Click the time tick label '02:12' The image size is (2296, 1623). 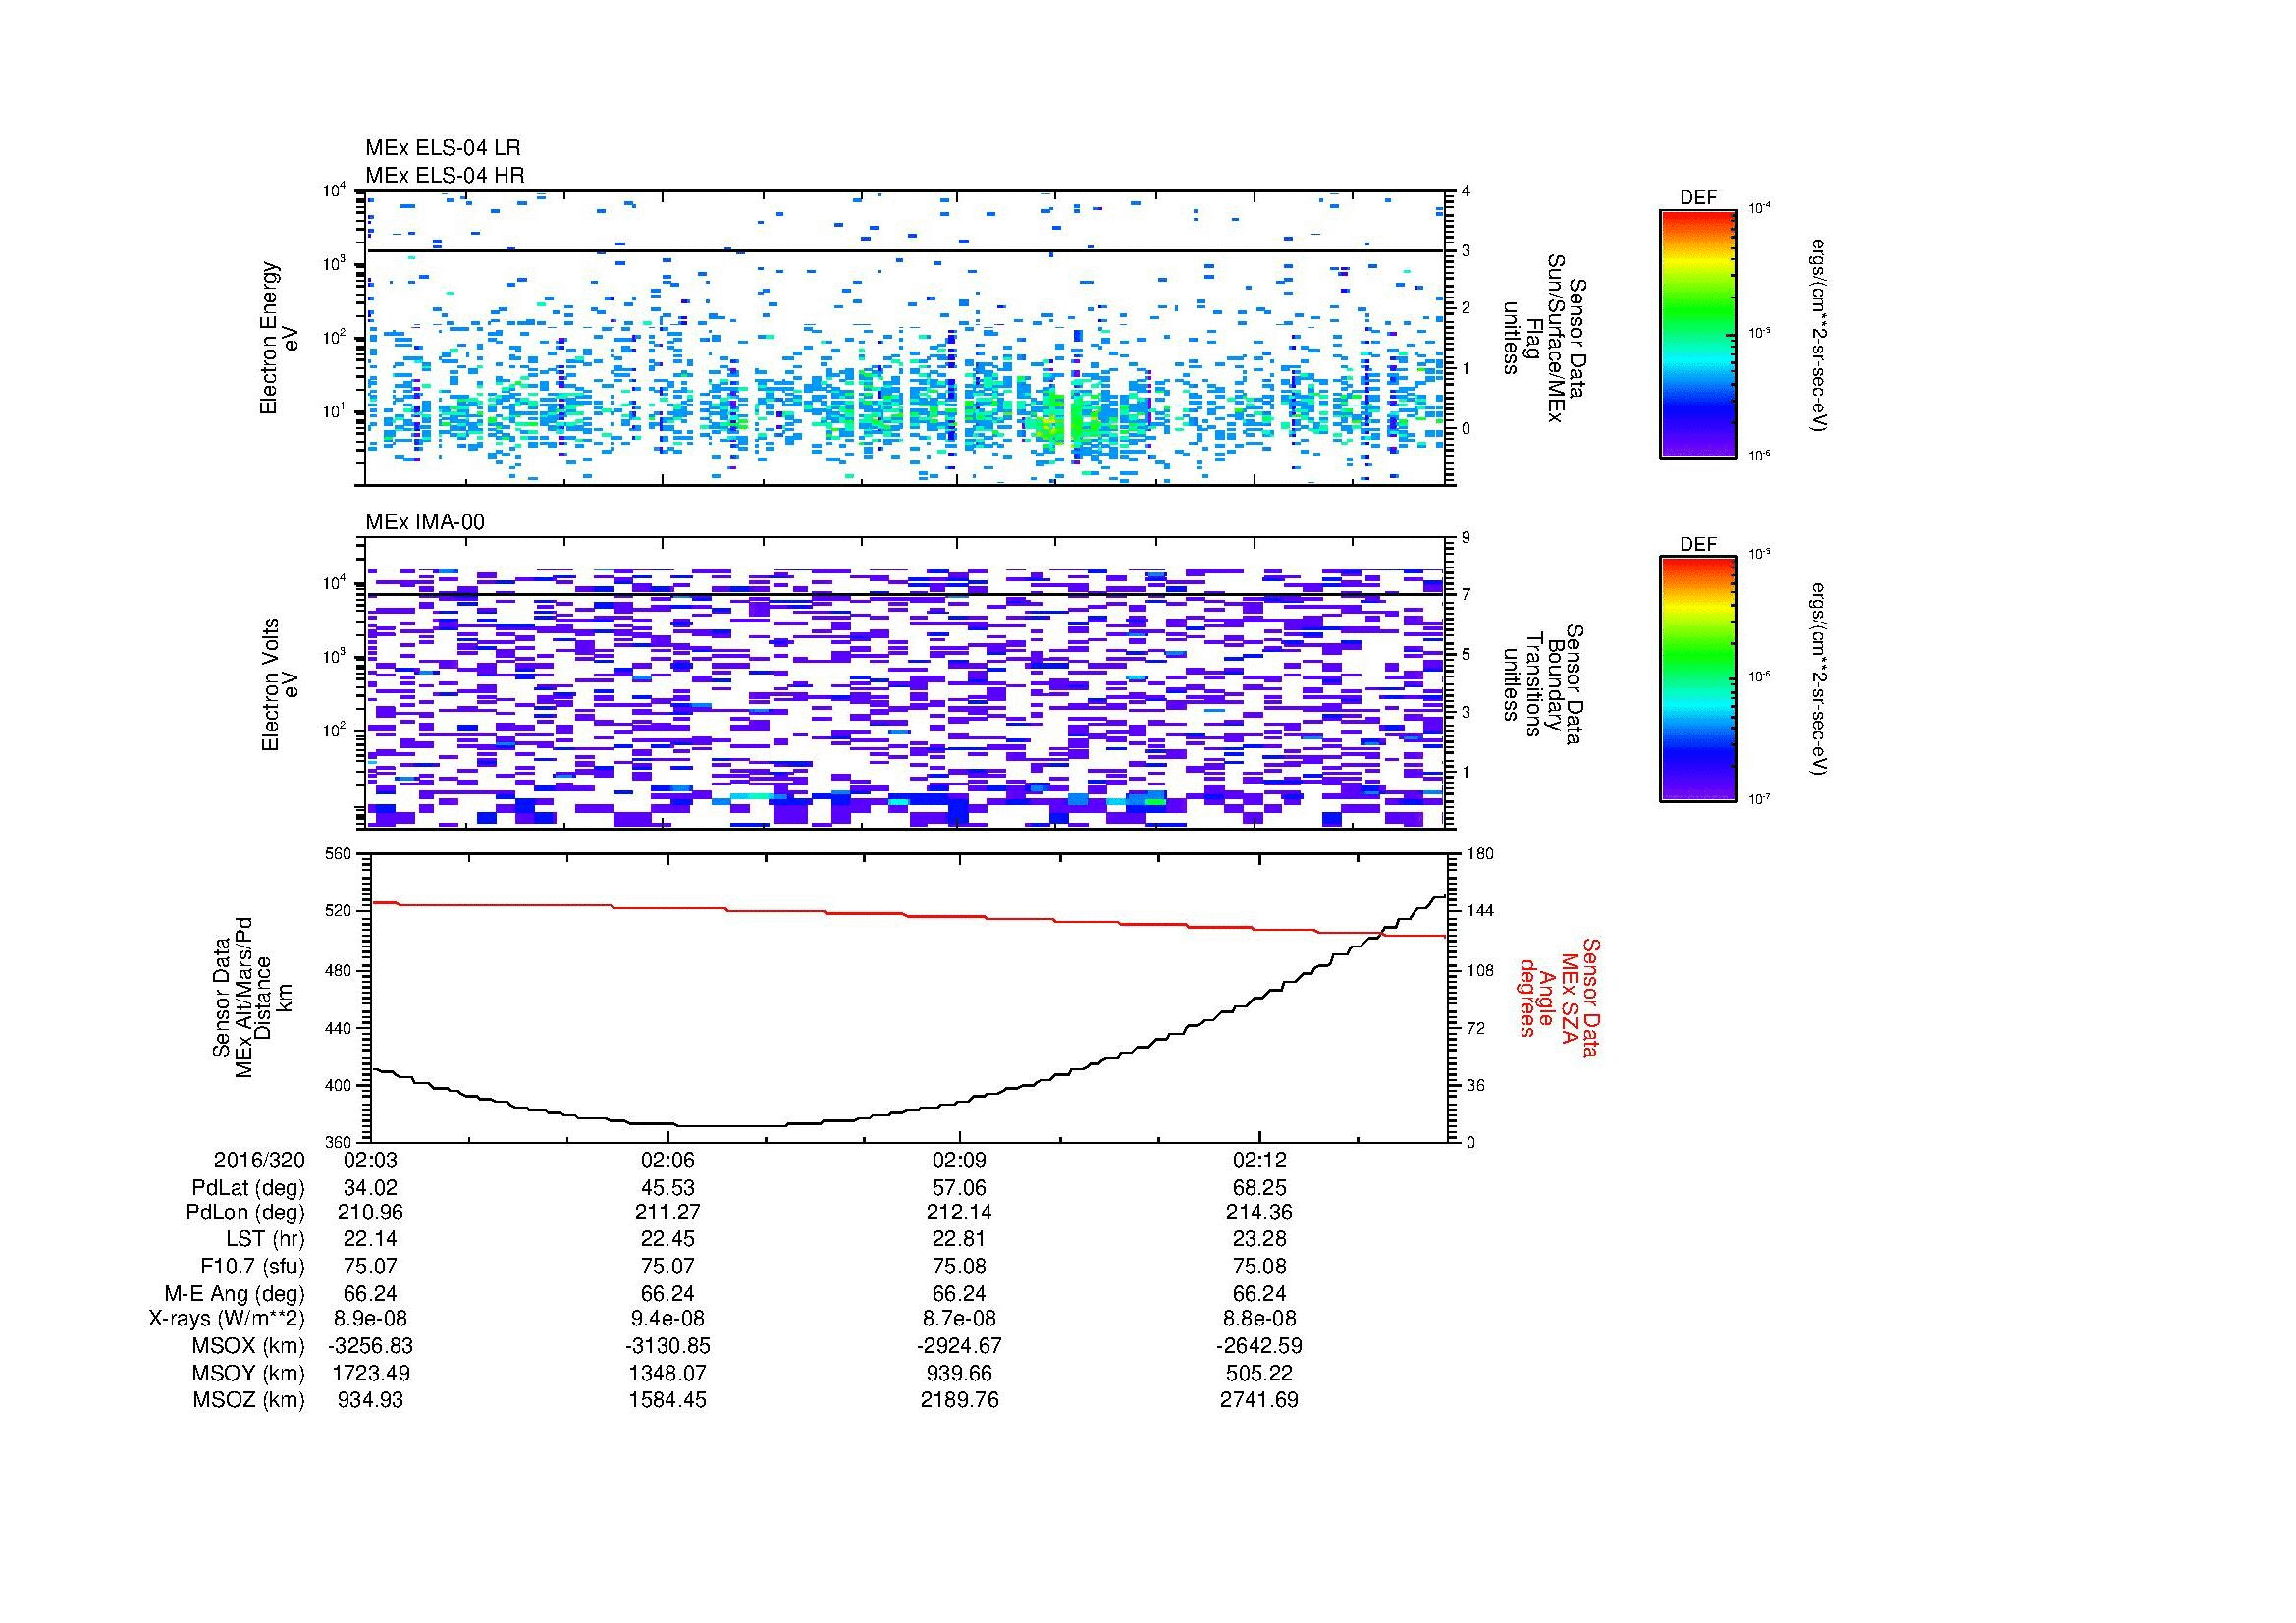[1259, 1160]
